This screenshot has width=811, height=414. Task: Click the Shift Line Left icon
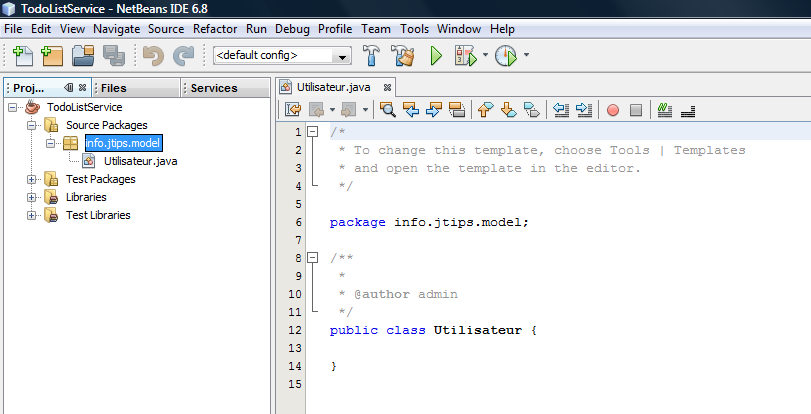click(561, 109)
